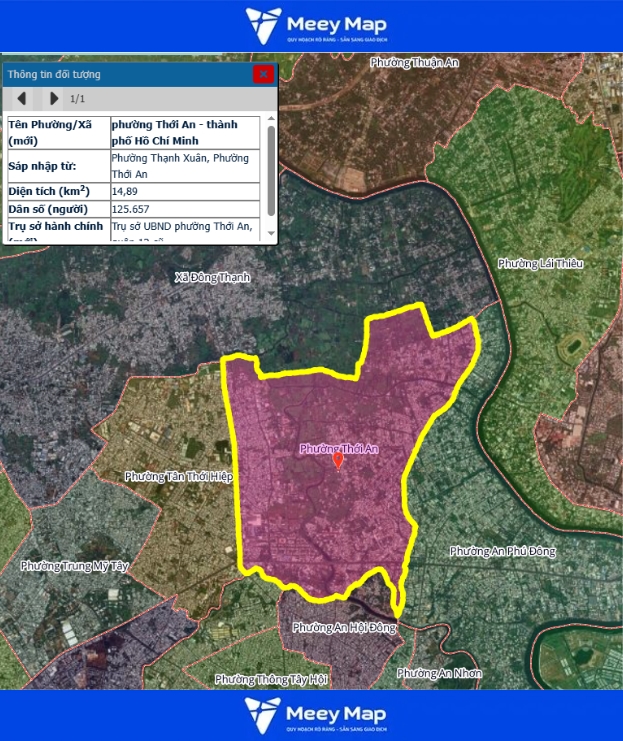Click Phường Thông Tây Hội label
Image resolution: width=623 pixels, height=741 pixels.
tap(271, 680)
